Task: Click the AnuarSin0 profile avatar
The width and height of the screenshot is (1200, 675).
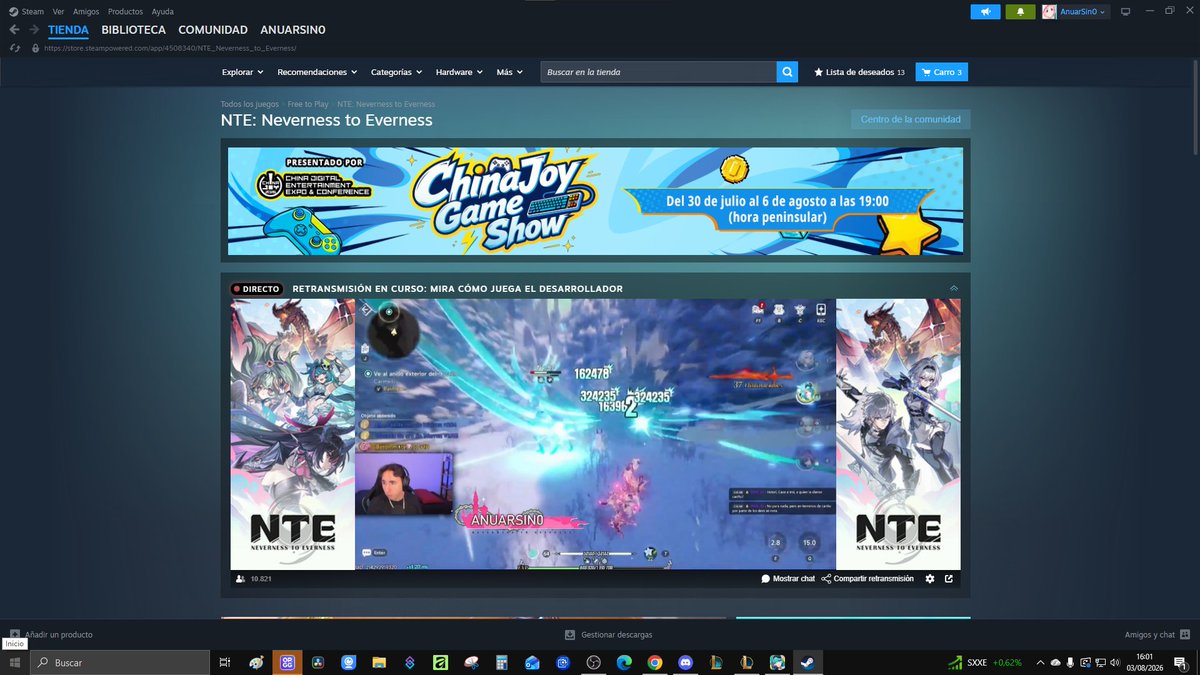Action: (1049, 12)
